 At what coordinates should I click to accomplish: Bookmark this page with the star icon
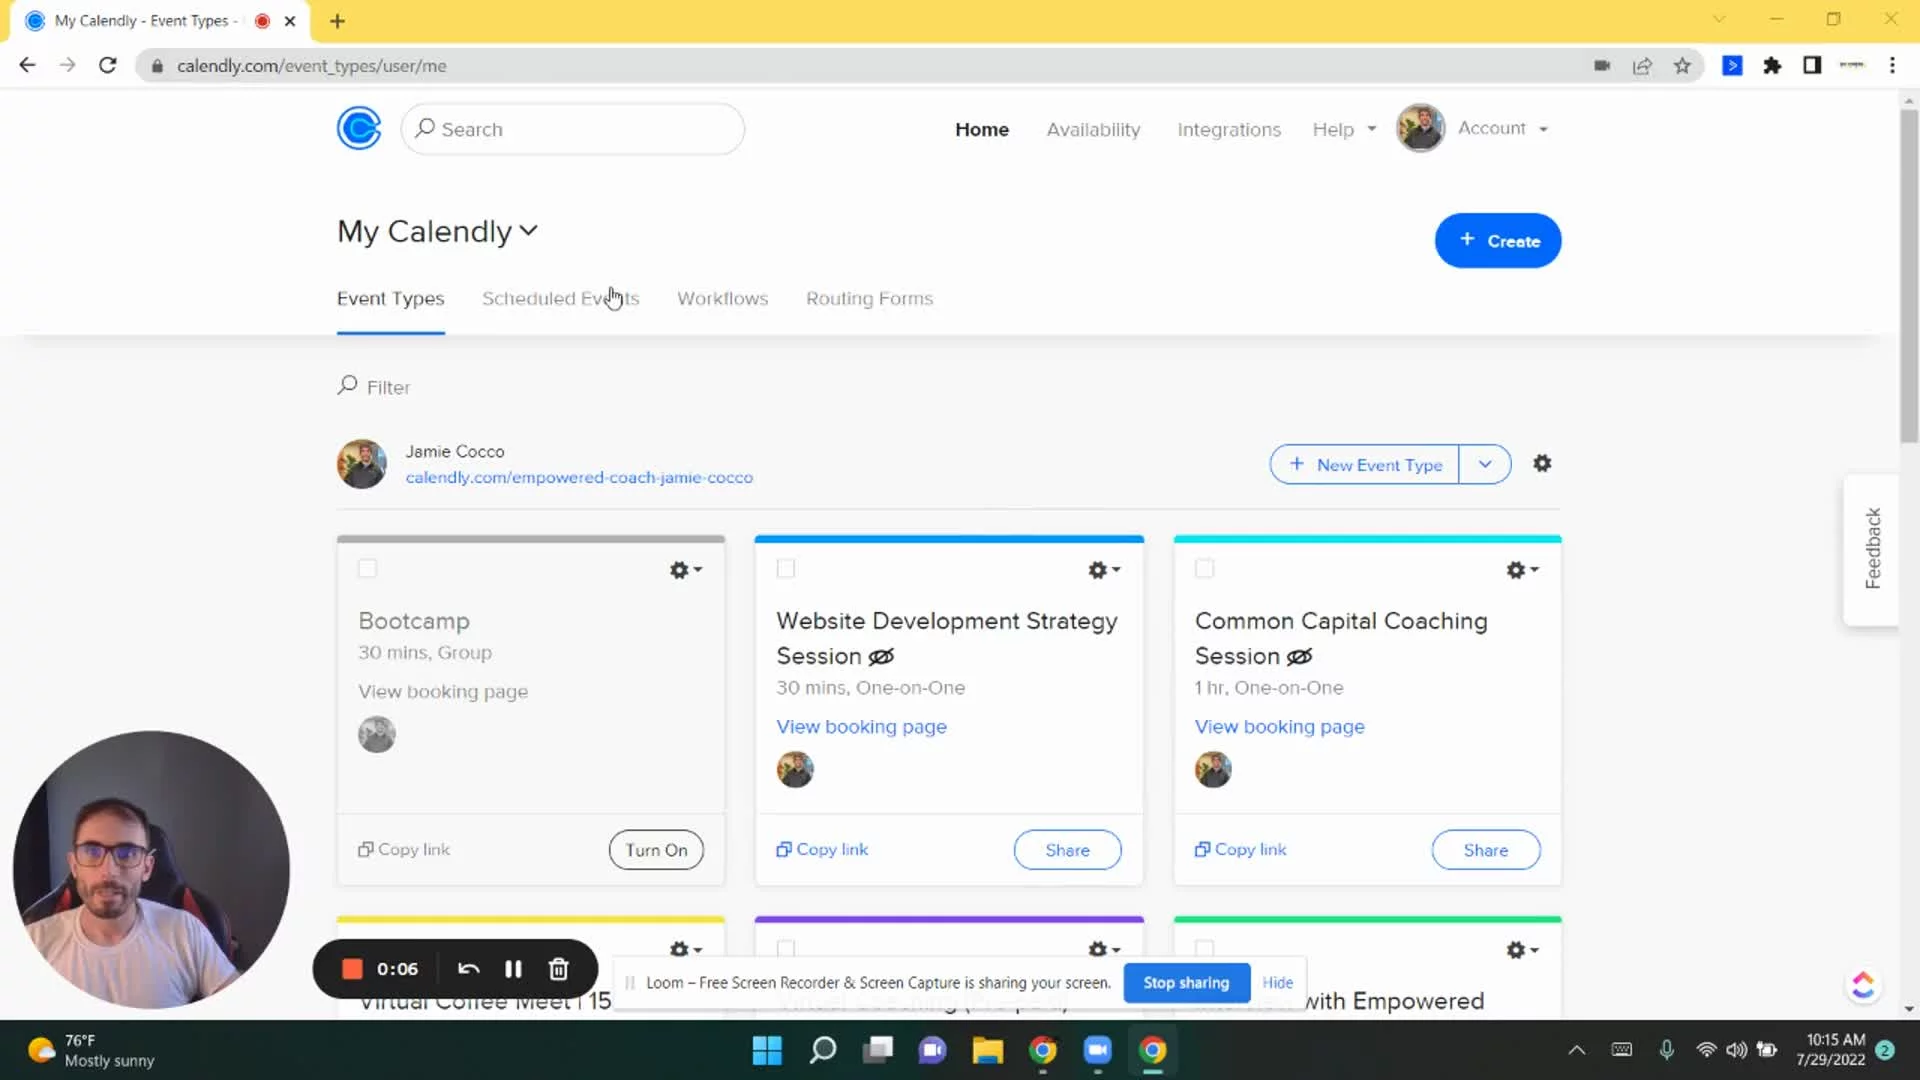1682,66
